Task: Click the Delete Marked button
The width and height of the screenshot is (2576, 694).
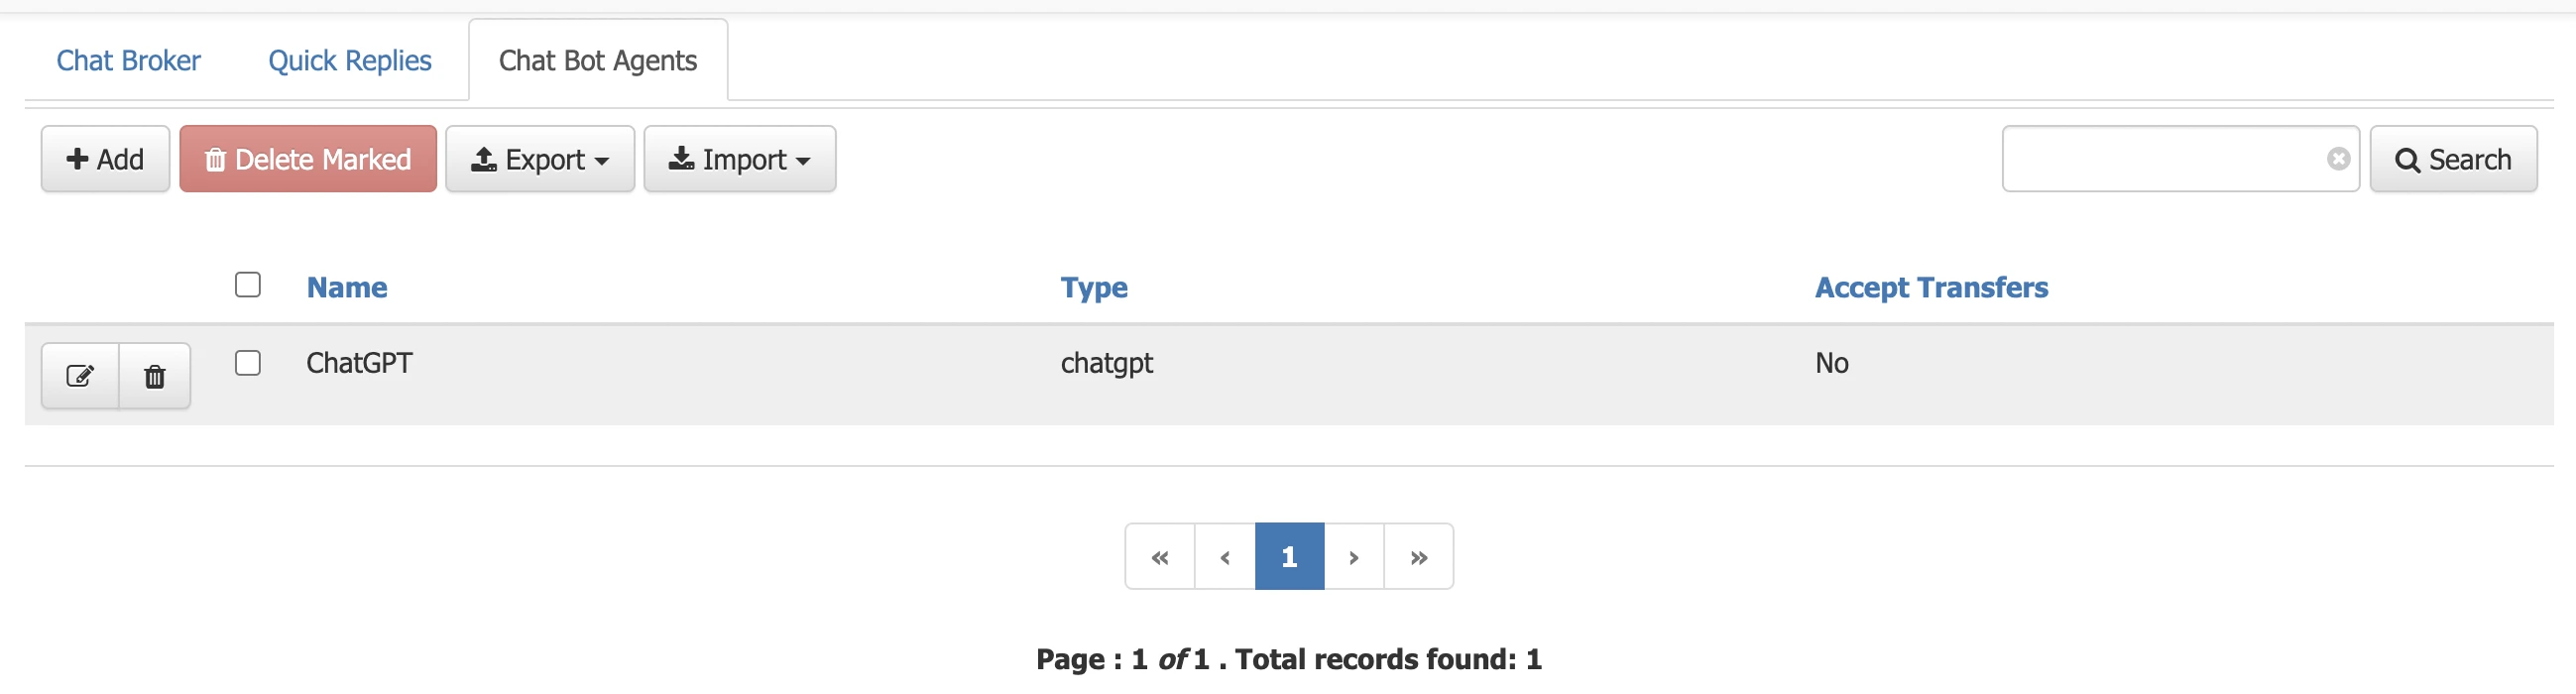Action: [307, 158]
